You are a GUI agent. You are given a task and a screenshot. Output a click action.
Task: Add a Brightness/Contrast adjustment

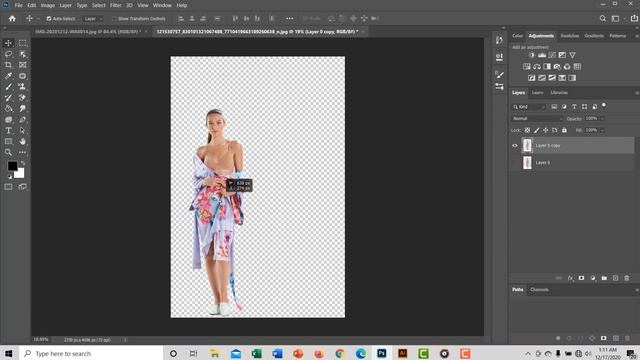(531, 55)
